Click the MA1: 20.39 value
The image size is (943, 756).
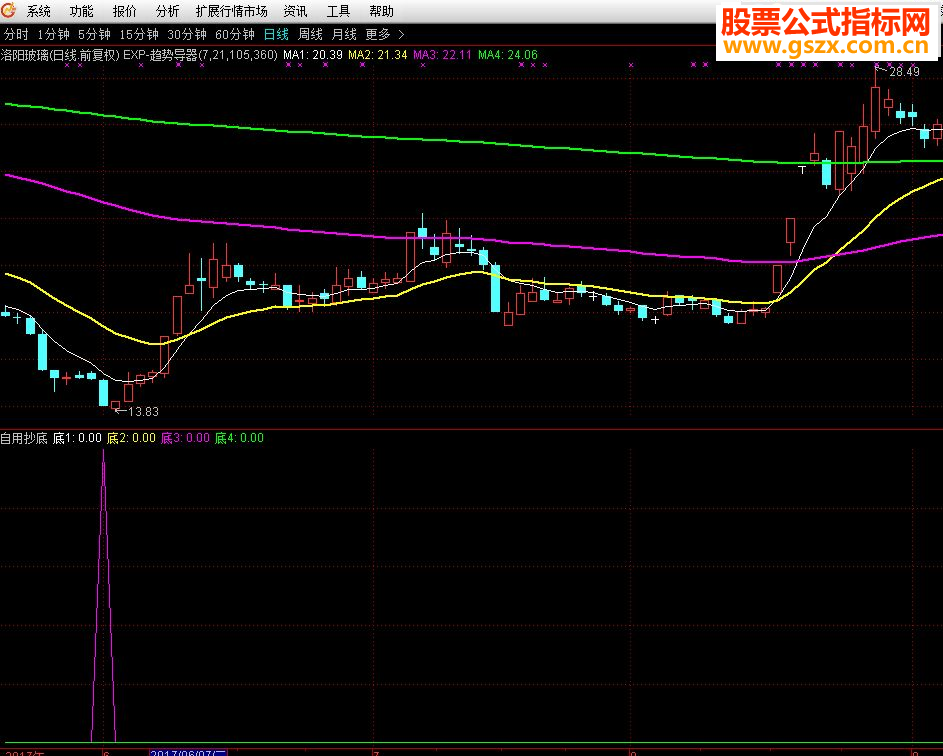coord(313,55)
